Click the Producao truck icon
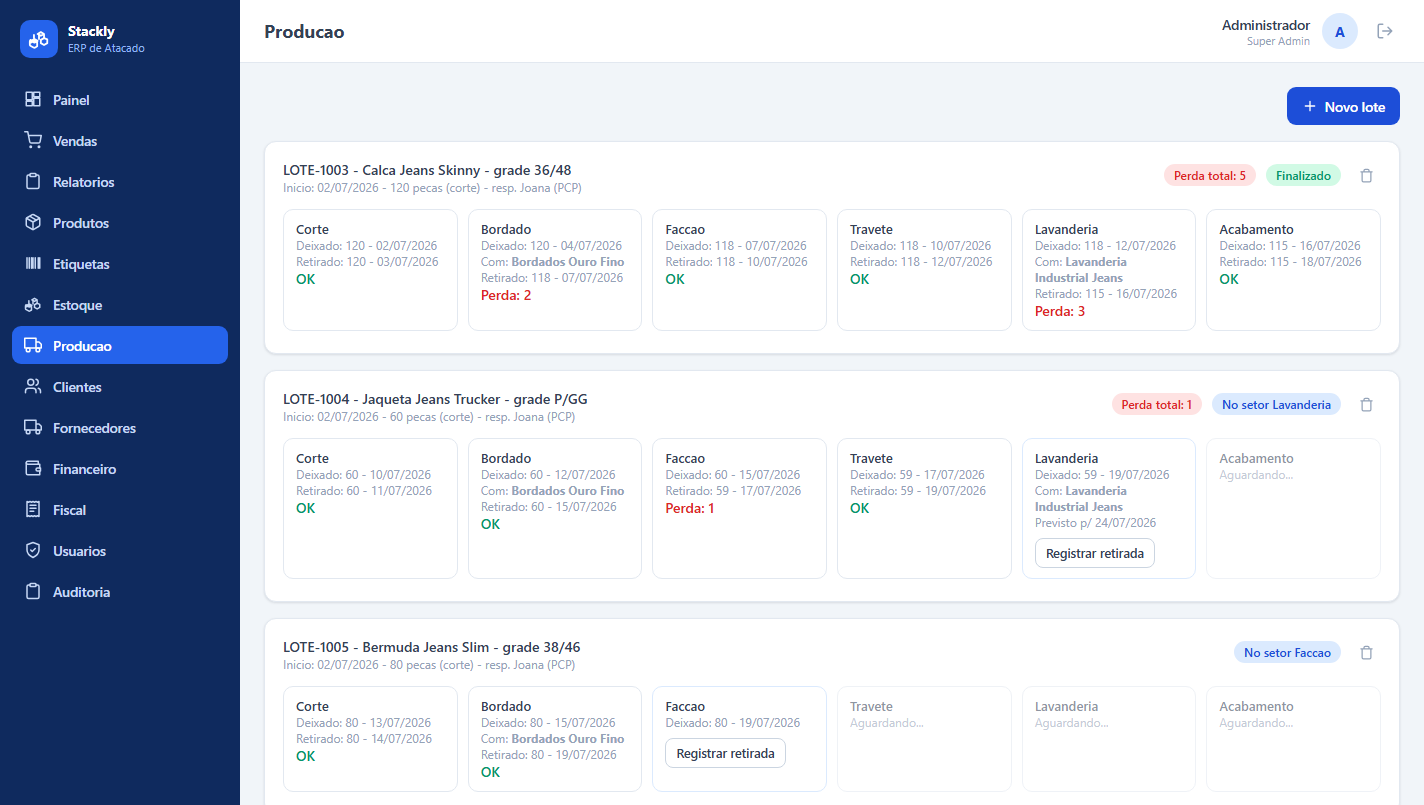Screen dimensions: 1424x805 click(x=33, y=346)
